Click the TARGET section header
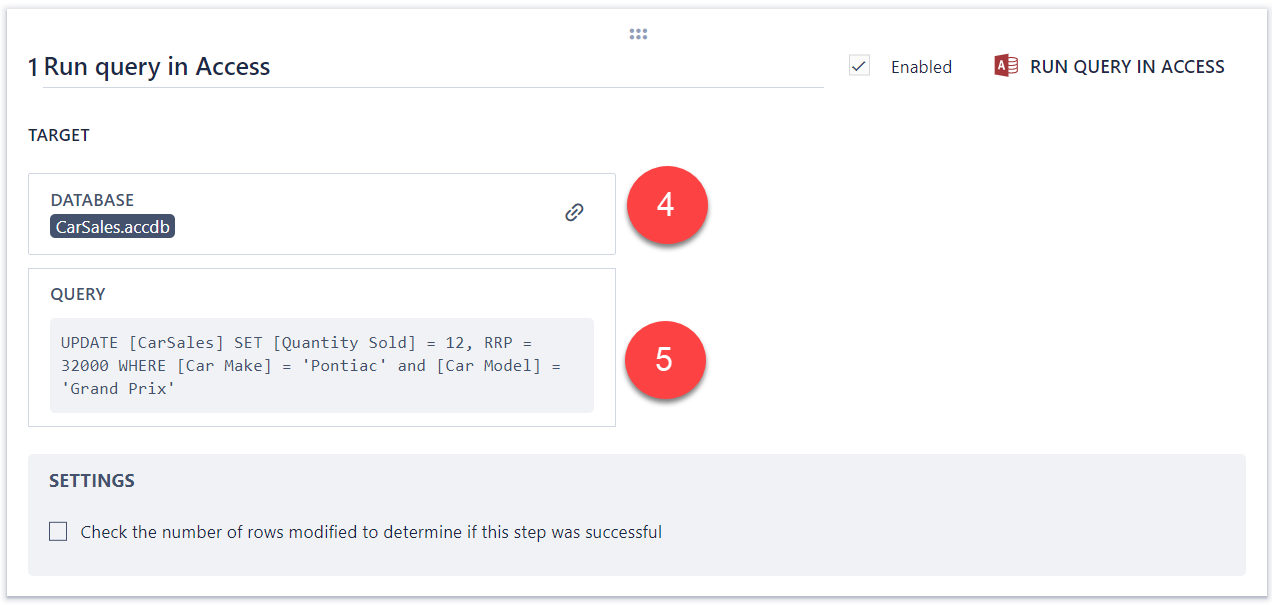Screen dimensions: 1272x605 pos(59,135)
